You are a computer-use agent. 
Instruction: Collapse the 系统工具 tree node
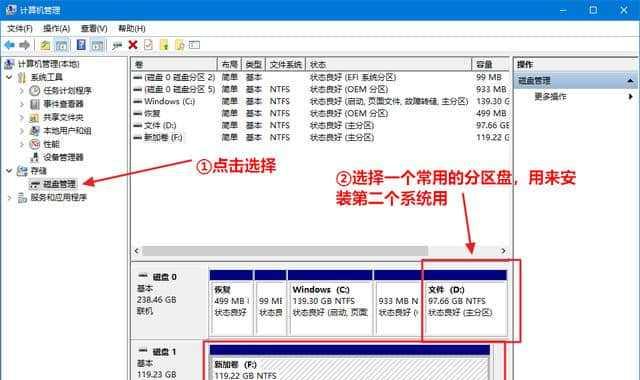tap(9, 77)
